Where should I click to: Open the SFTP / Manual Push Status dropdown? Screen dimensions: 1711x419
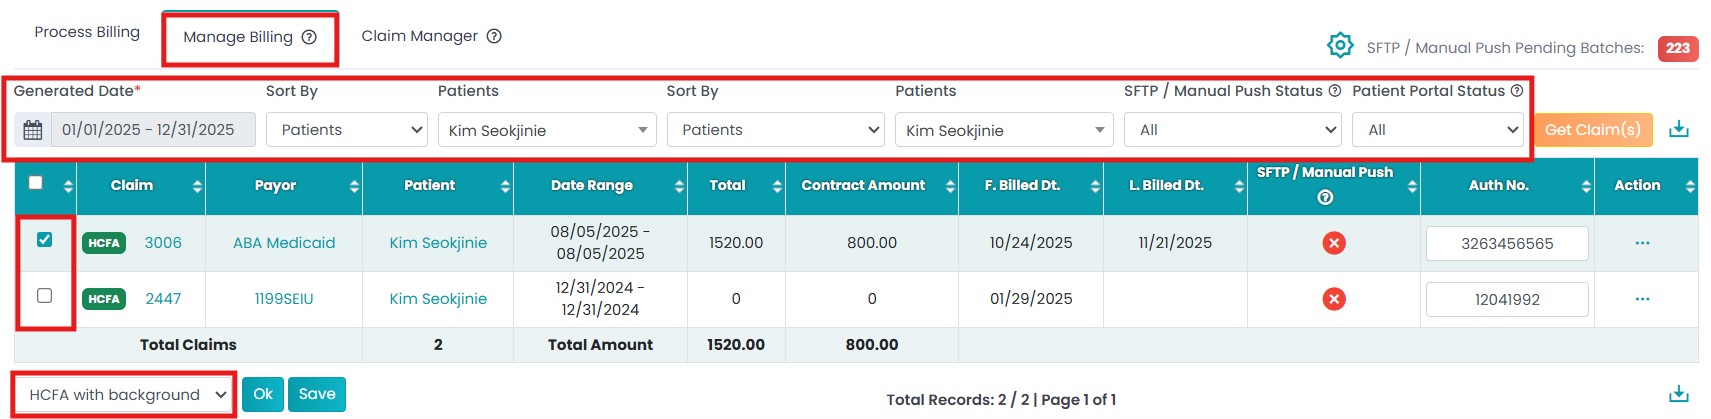click(1232, 130)
